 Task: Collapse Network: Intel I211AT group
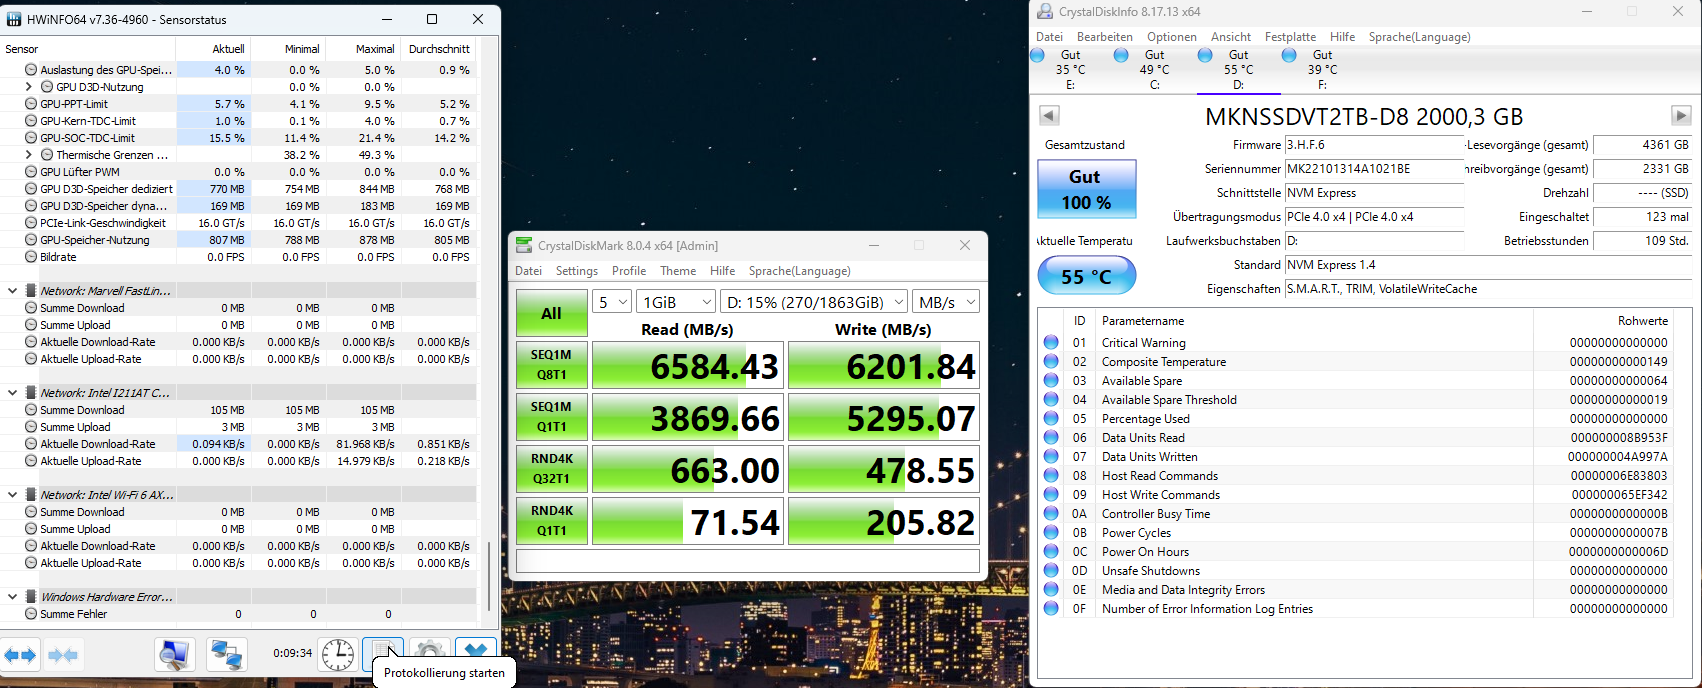pyautogui.click(x=12, y=393)
